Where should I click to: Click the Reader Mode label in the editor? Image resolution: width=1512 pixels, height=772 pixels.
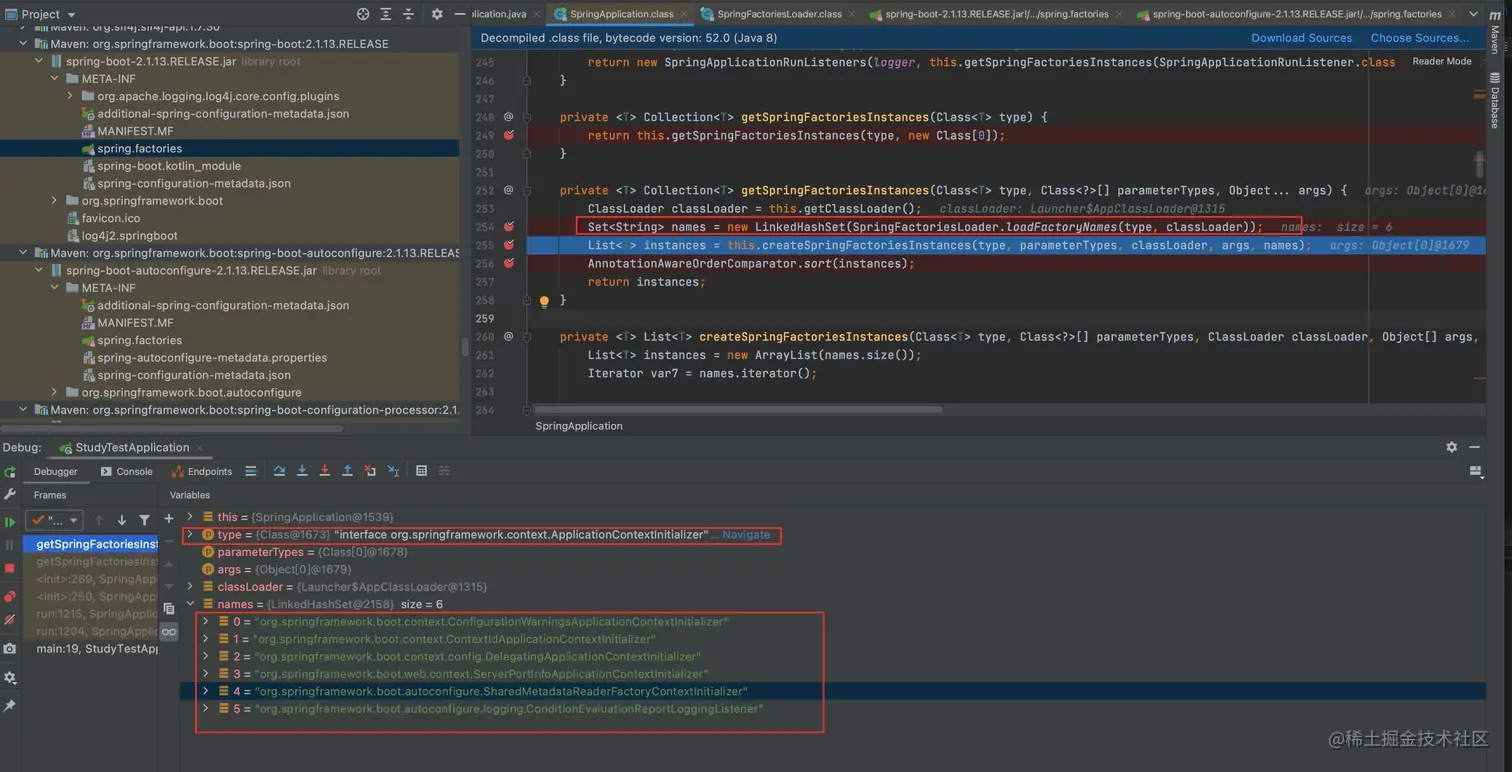click(x=1442, y=61)
